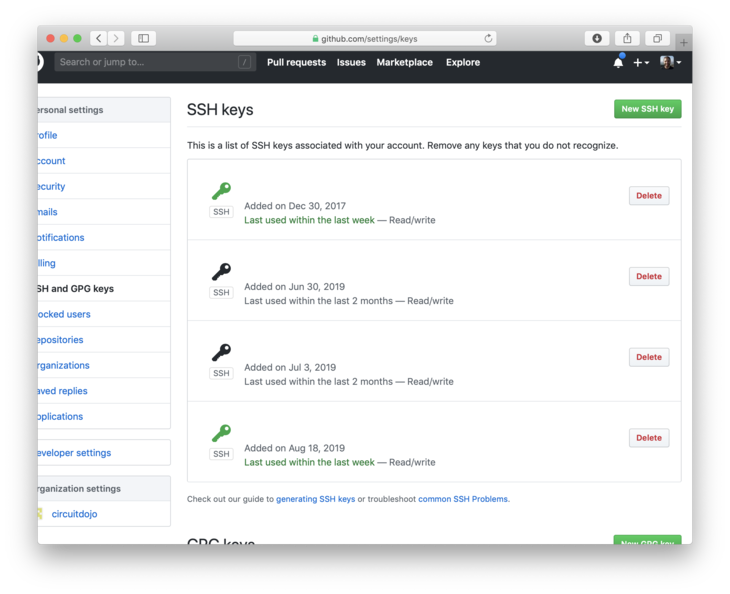Focus the Search or jump to field
This screenshot has width=730, height=594.
pyautogui.click(x=155, y=62)
